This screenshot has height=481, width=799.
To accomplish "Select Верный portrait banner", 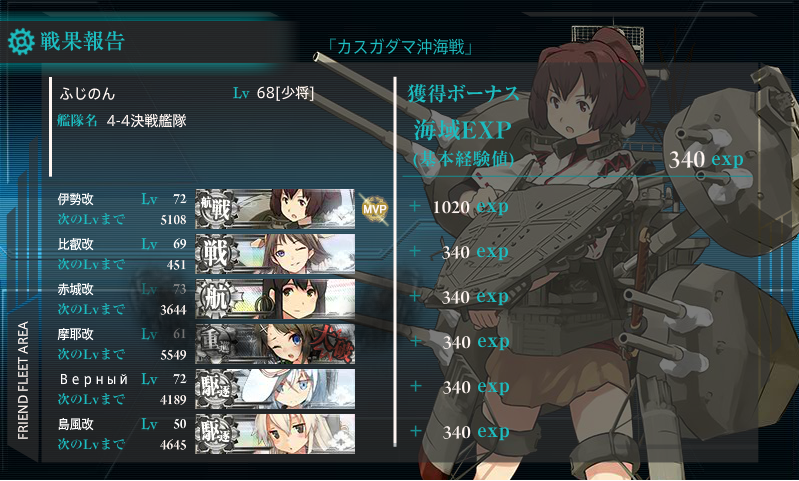I will [275, 389].
